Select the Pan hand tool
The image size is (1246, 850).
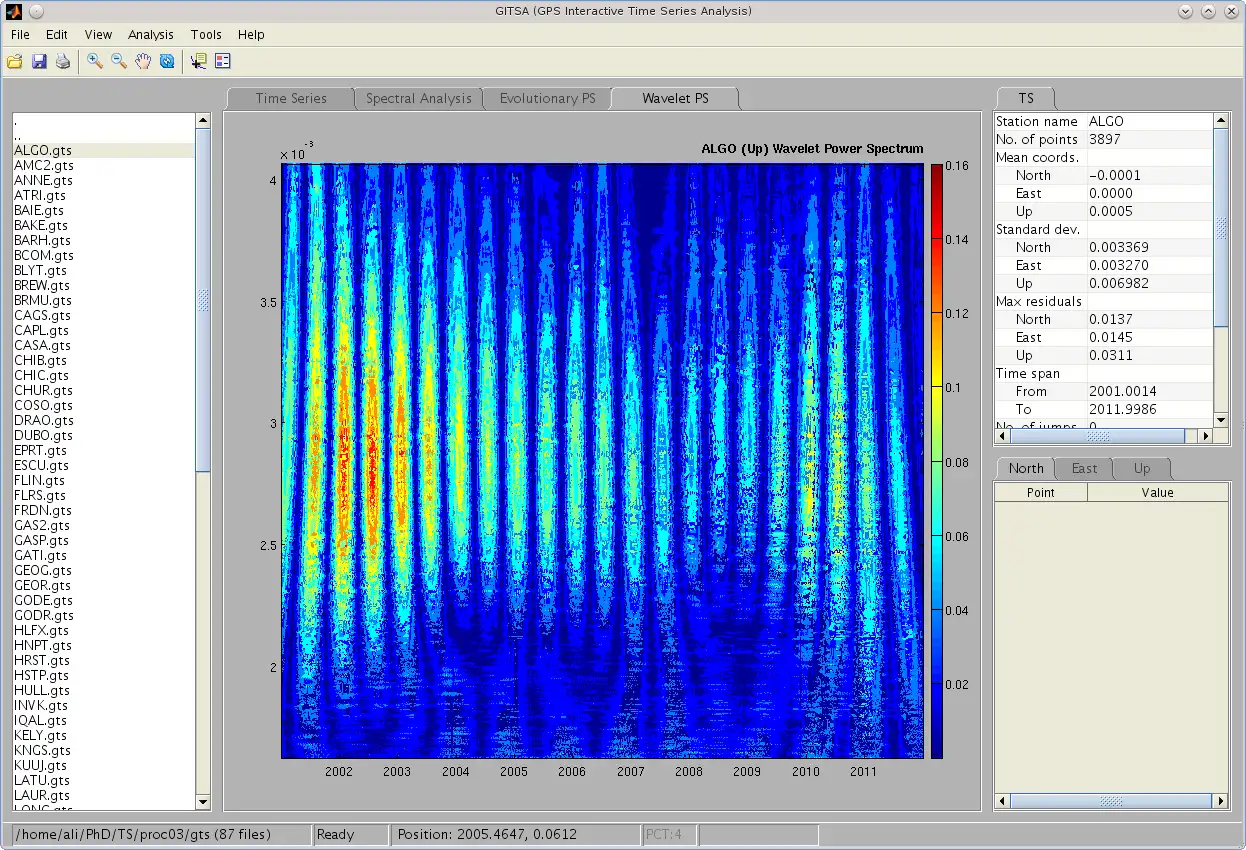143,61
